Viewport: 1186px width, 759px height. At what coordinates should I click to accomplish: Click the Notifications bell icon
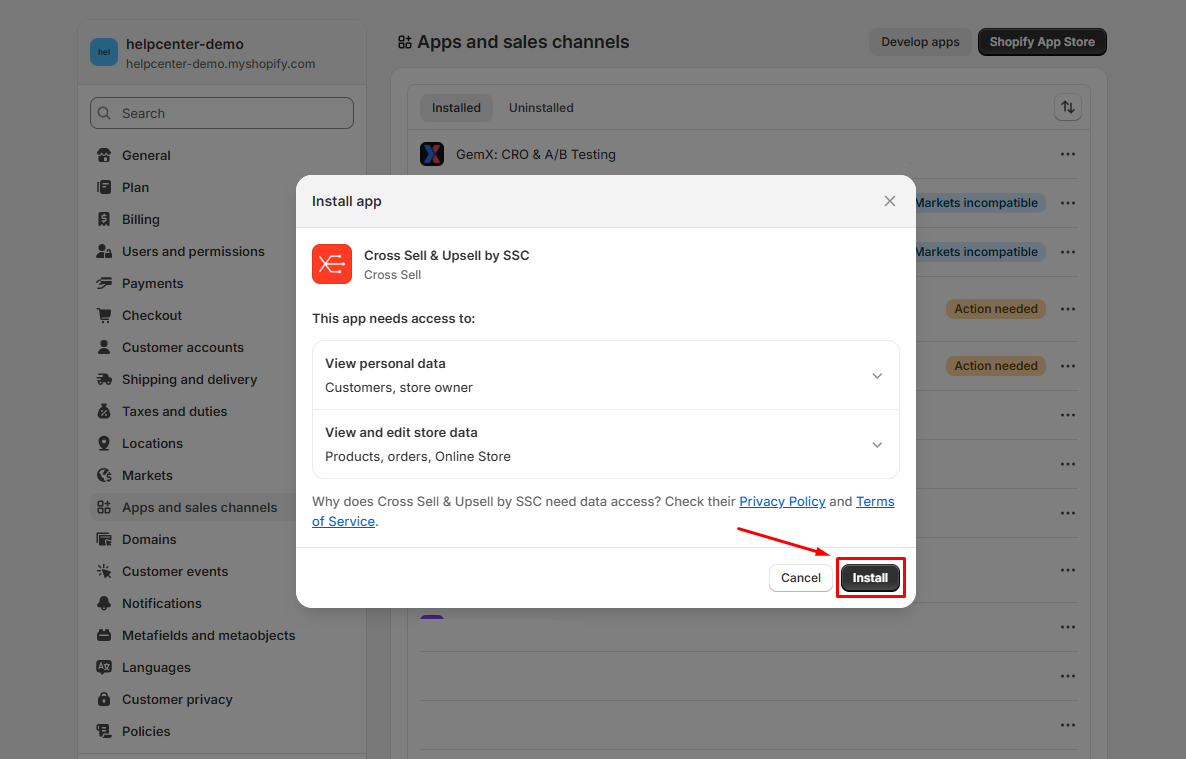104,603
